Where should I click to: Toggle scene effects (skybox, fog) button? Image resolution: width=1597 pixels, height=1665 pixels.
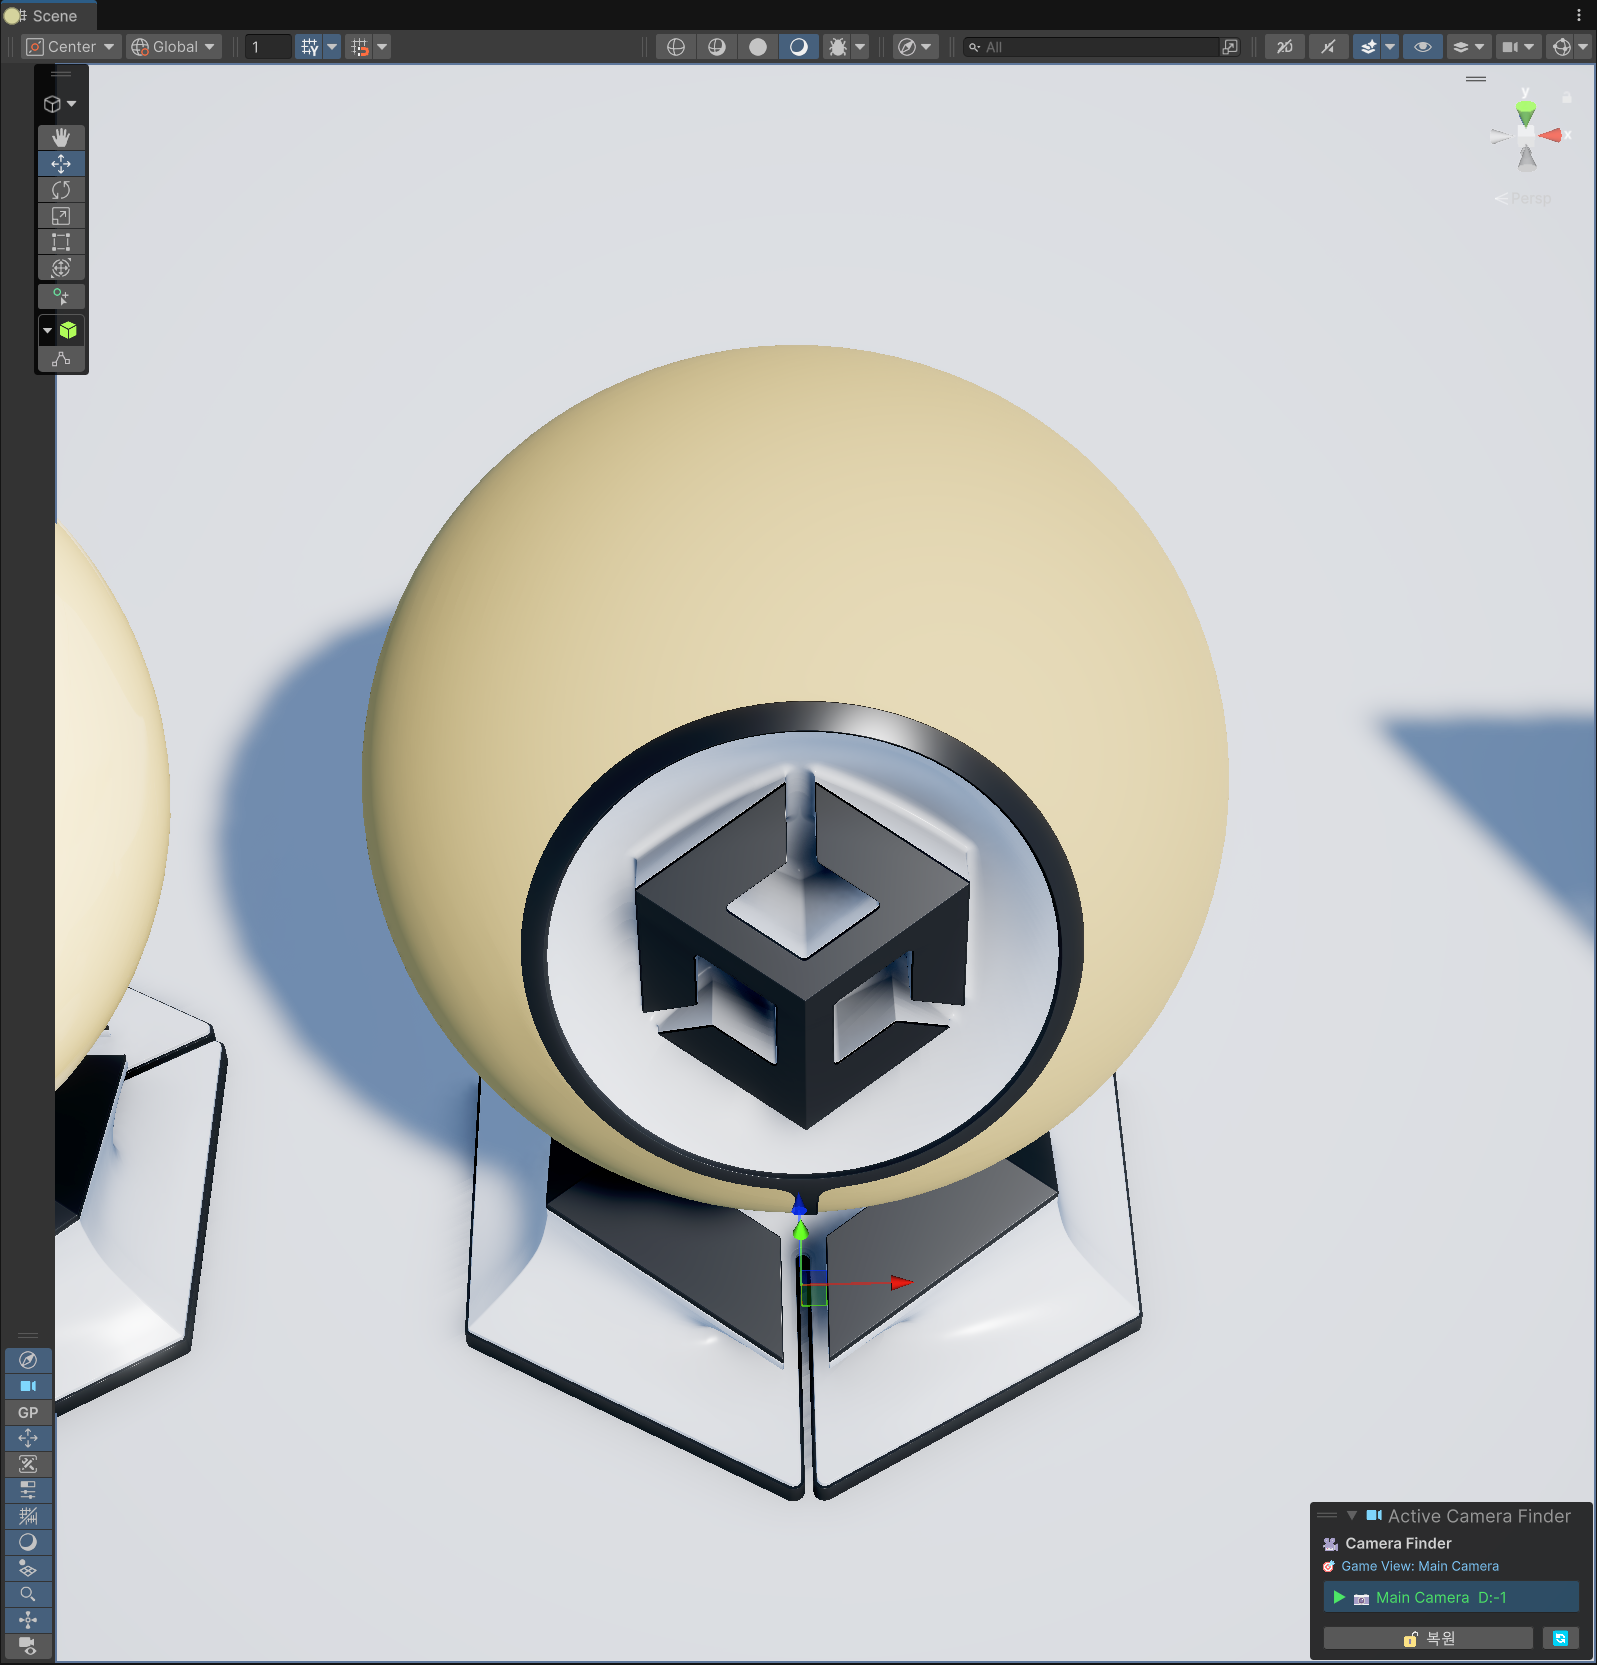coord(1367,47)
